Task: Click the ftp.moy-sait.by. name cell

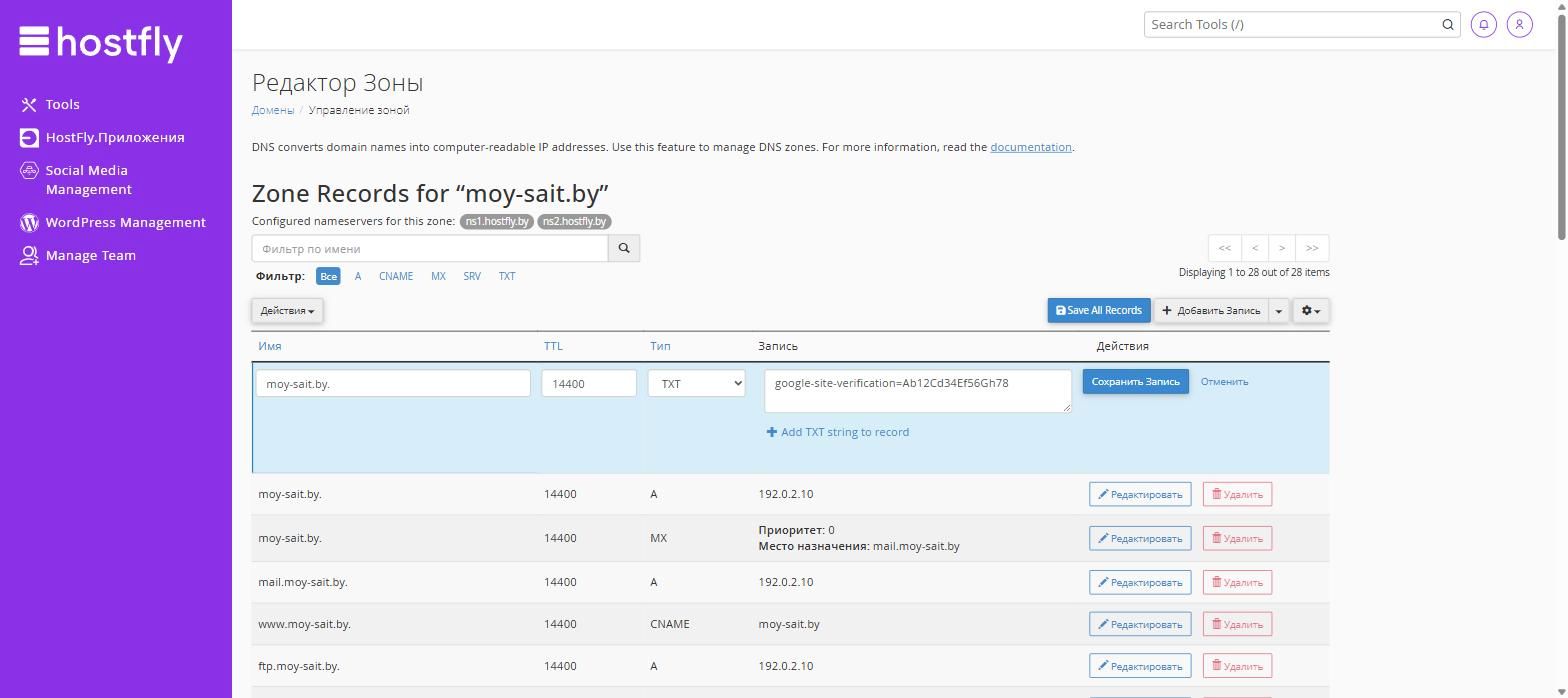Action: (299, 666)
